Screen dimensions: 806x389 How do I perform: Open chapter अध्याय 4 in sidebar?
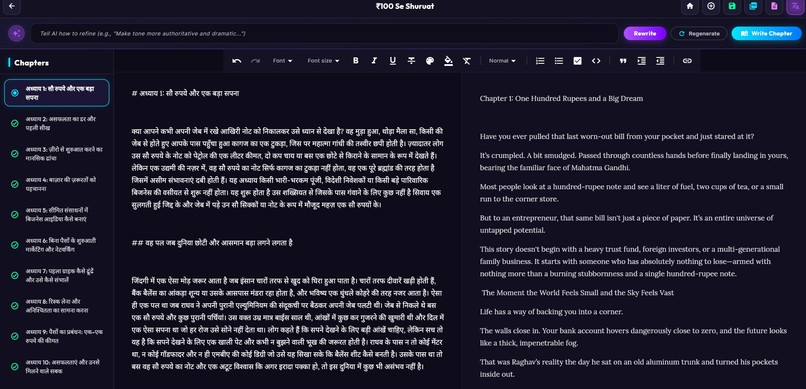tap(57, 183)
